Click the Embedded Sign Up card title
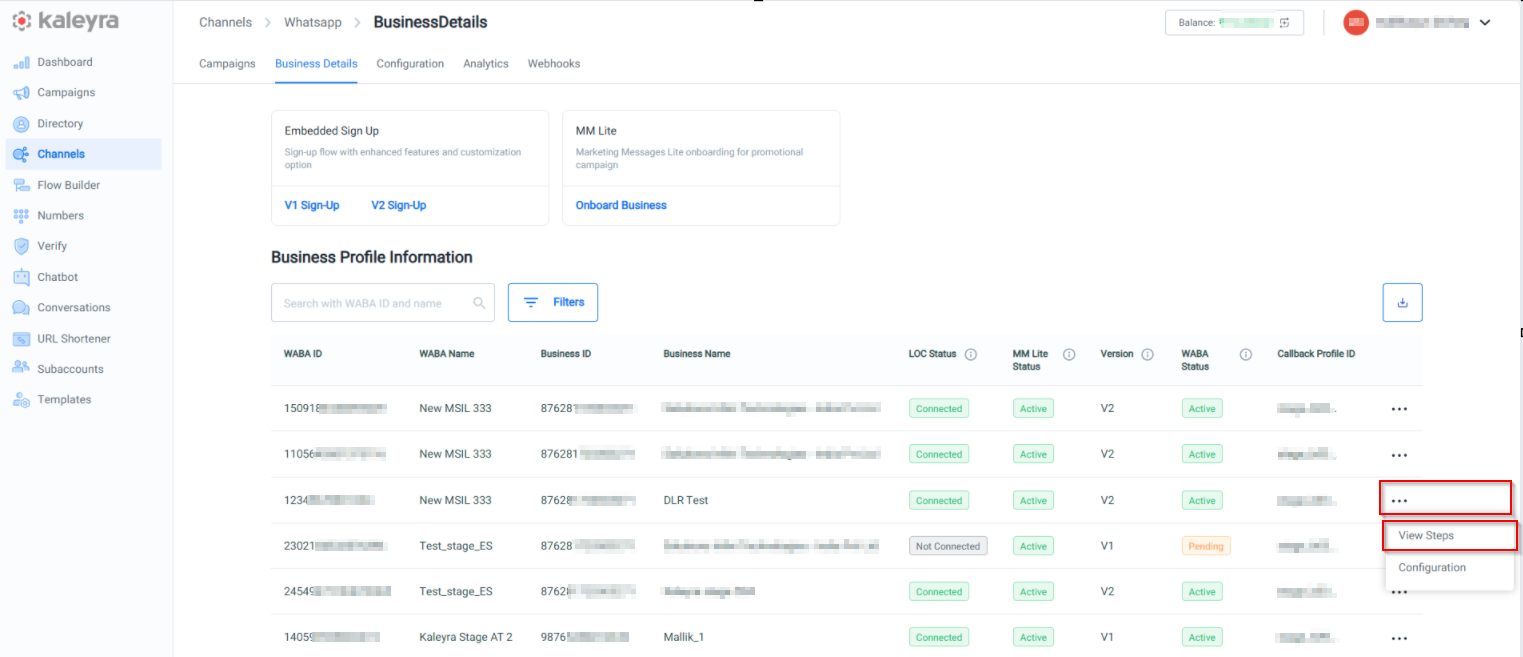This screenshot has width=1523, height=657. click(x=332, y=131)
